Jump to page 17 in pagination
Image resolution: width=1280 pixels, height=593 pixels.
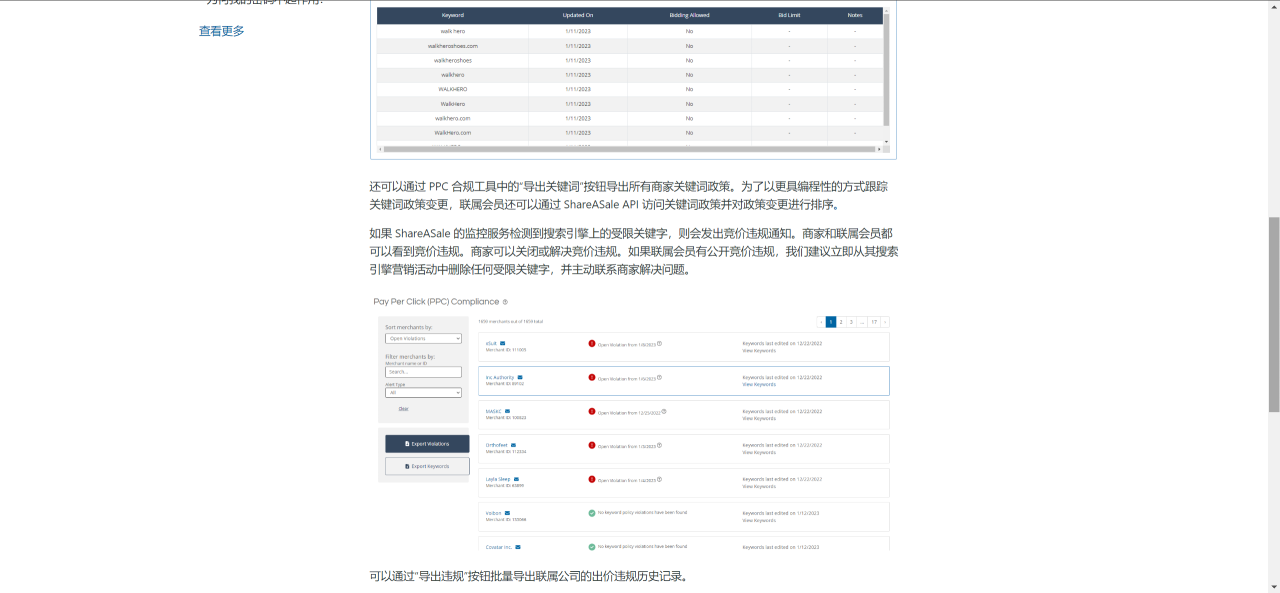coord(873,322)
